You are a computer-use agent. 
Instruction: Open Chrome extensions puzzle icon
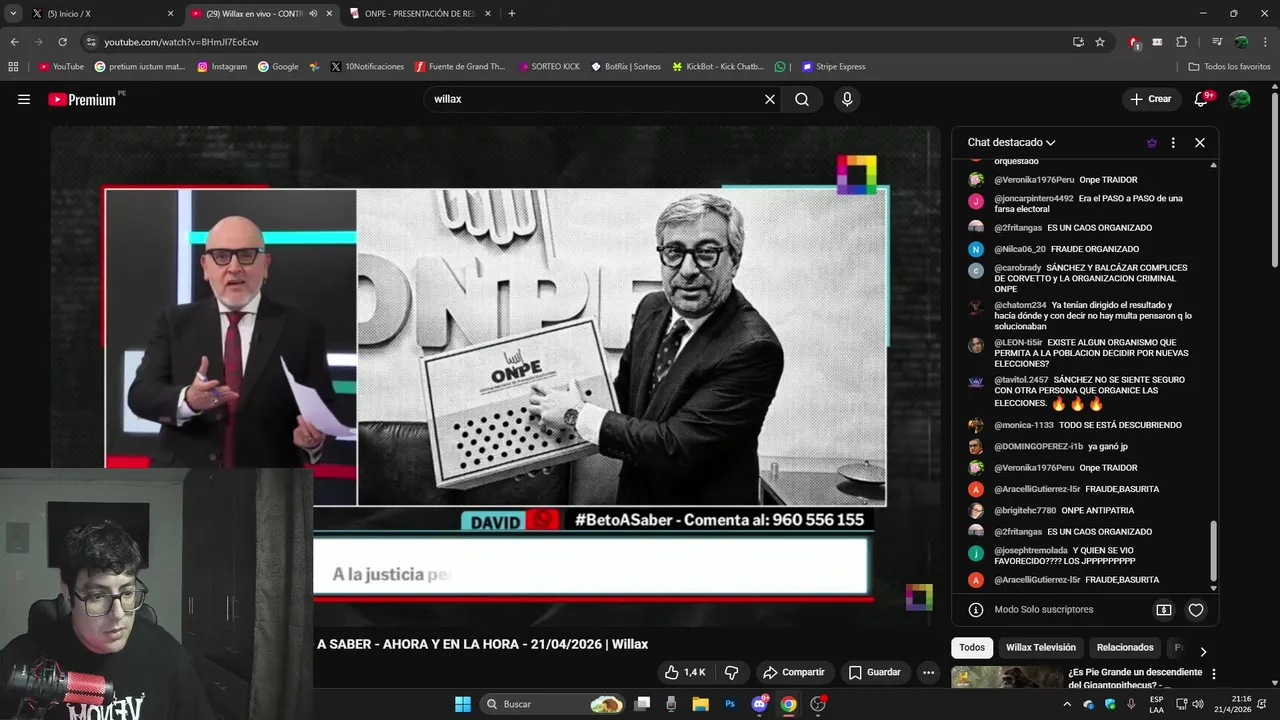(1181, 42)
